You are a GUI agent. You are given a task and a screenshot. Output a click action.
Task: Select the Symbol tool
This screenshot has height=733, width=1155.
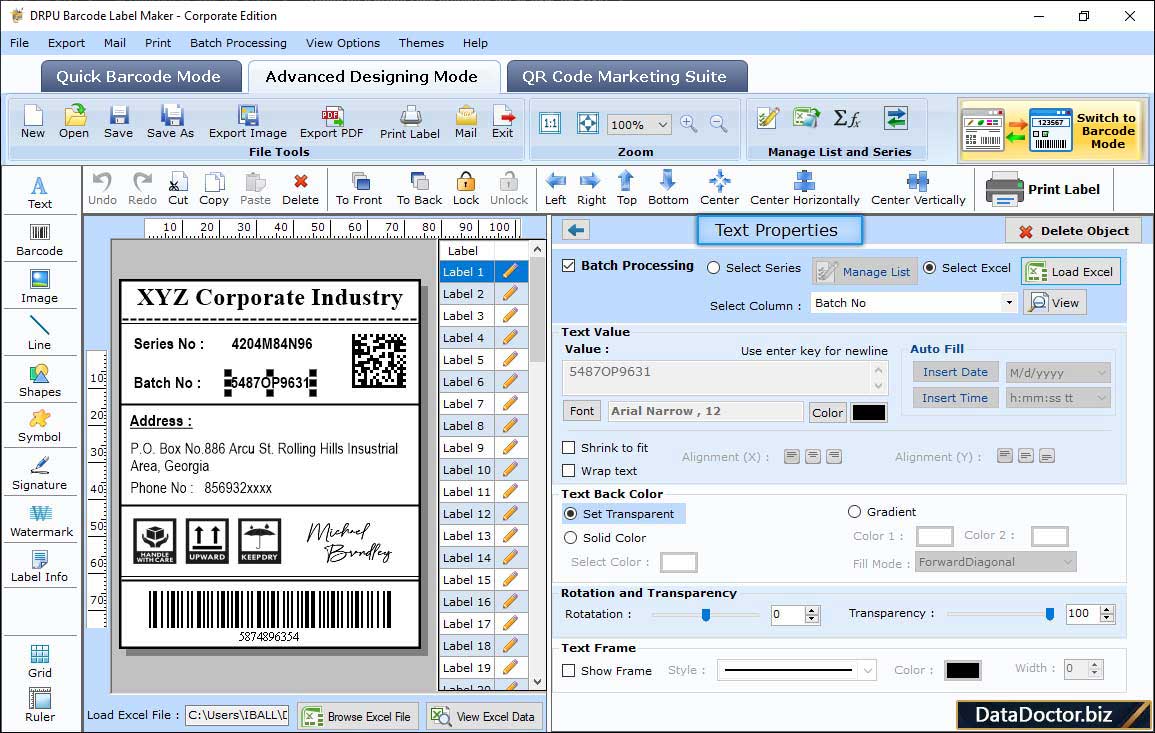click(x=40, y=426)
